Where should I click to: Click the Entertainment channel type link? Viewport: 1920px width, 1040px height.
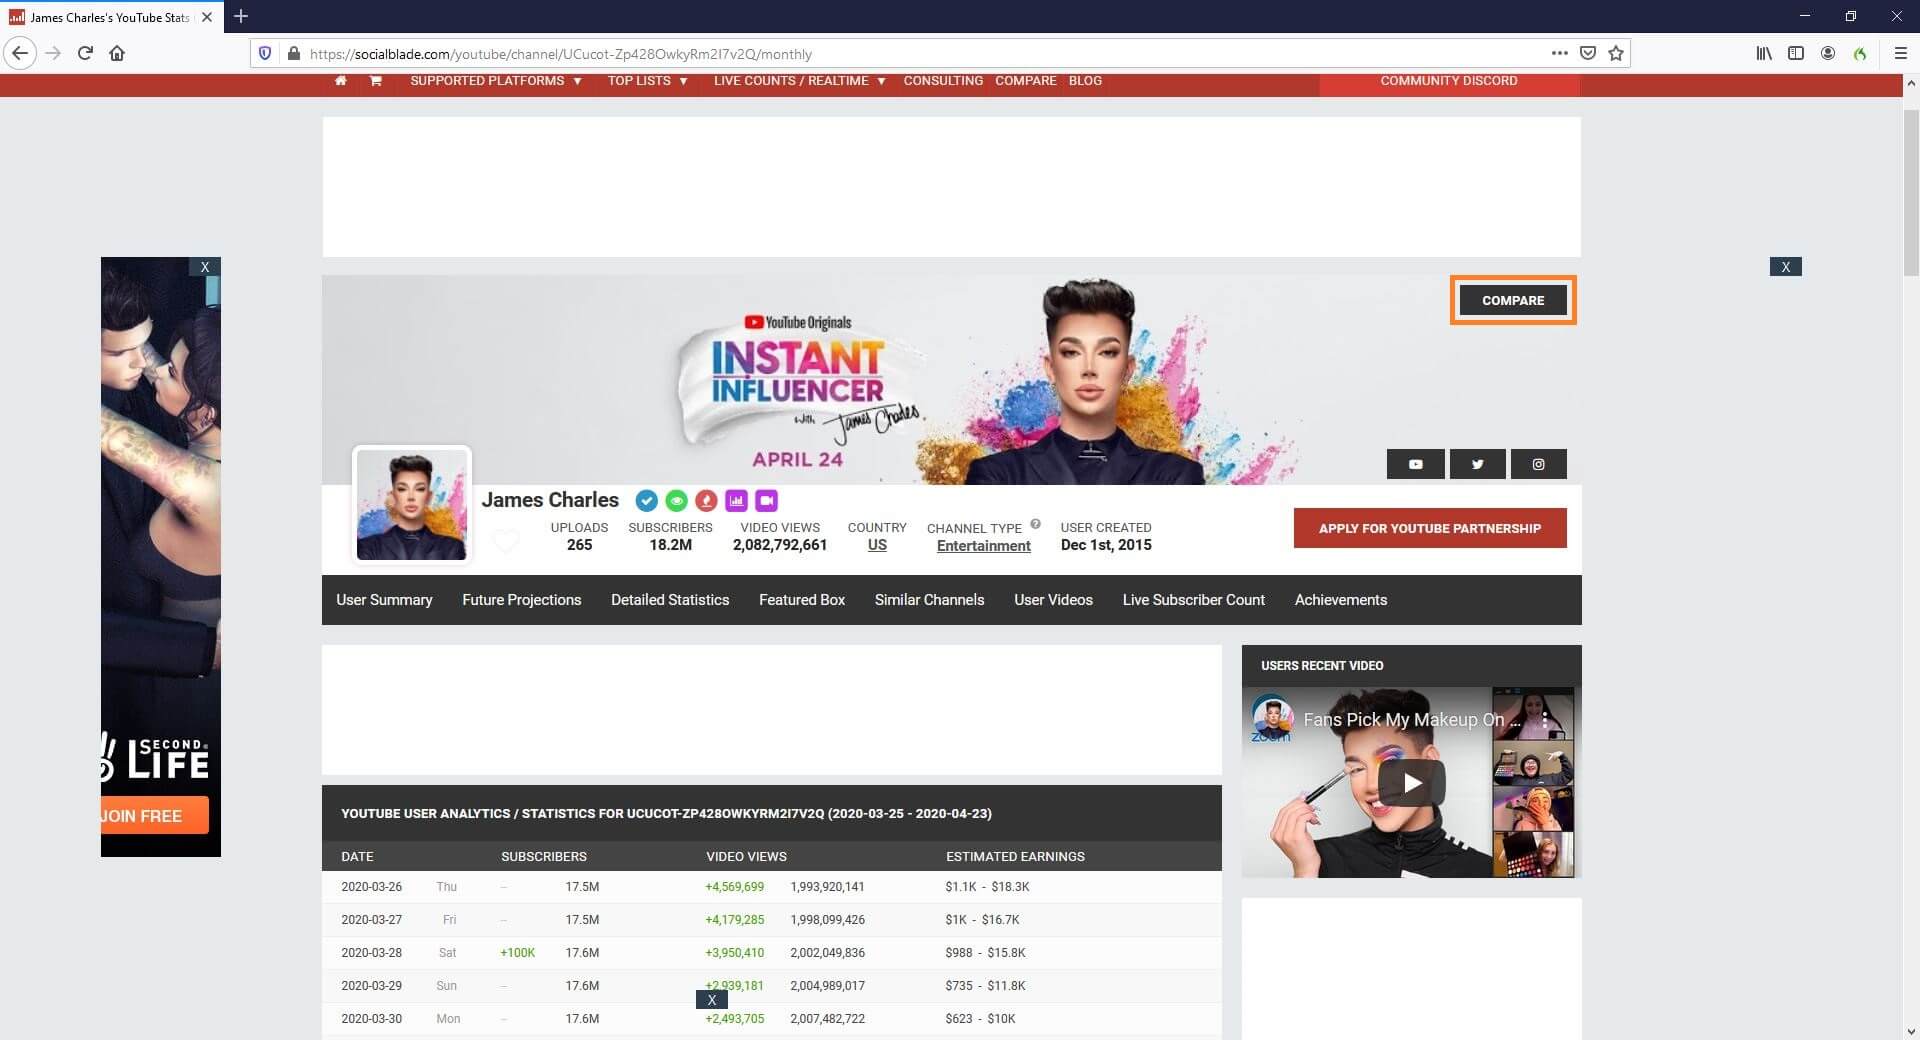tap(984, 546)
